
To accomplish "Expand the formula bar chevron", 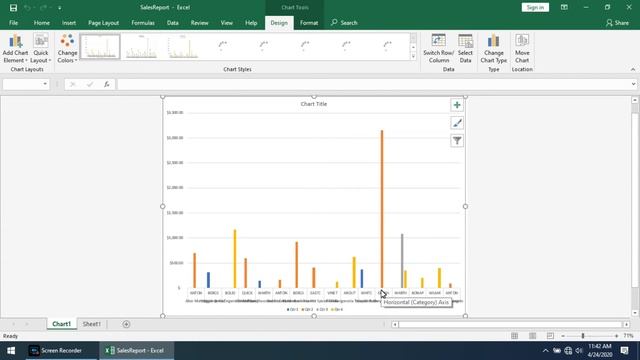I will click(x=633, y=84).
